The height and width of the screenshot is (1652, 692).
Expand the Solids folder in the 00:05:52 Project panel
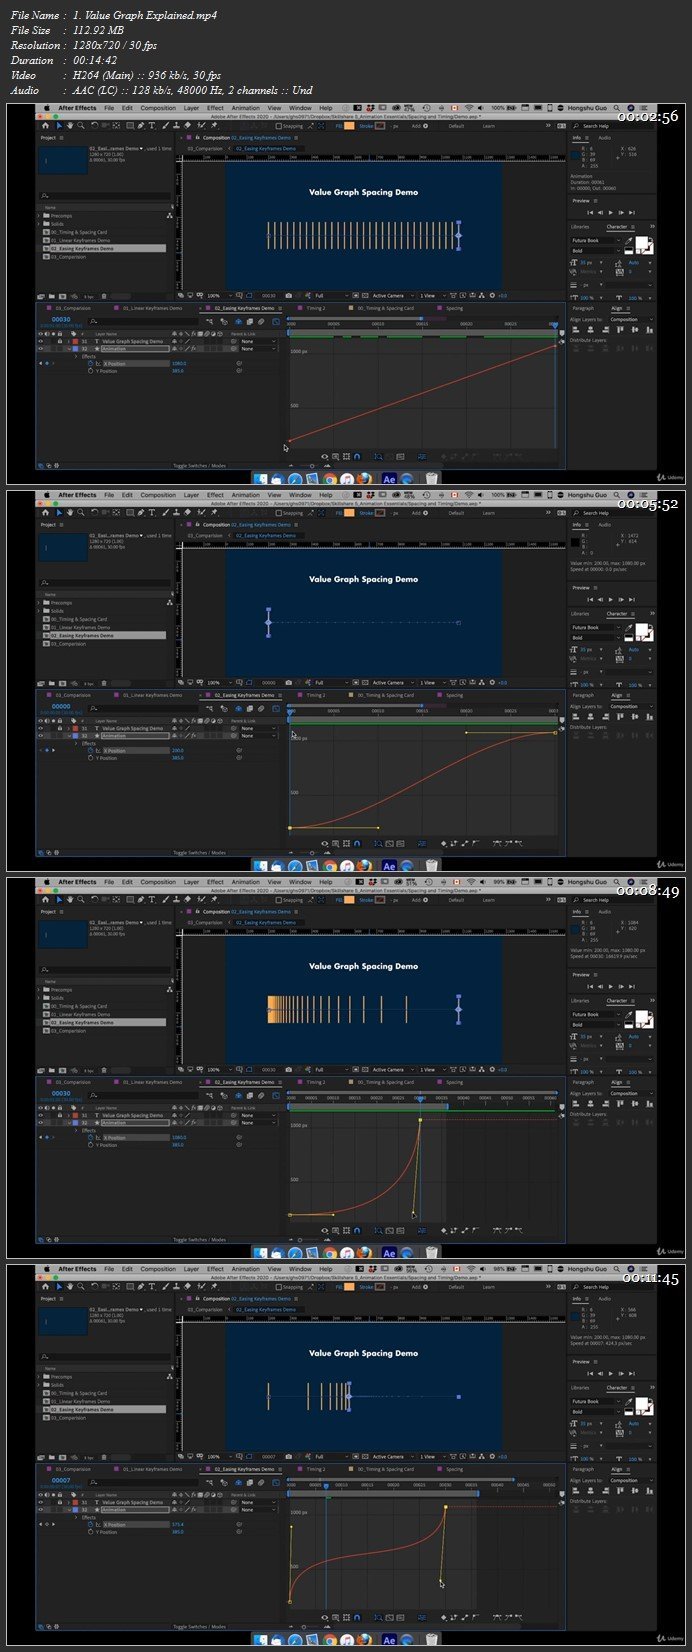(x=40, y=611)
